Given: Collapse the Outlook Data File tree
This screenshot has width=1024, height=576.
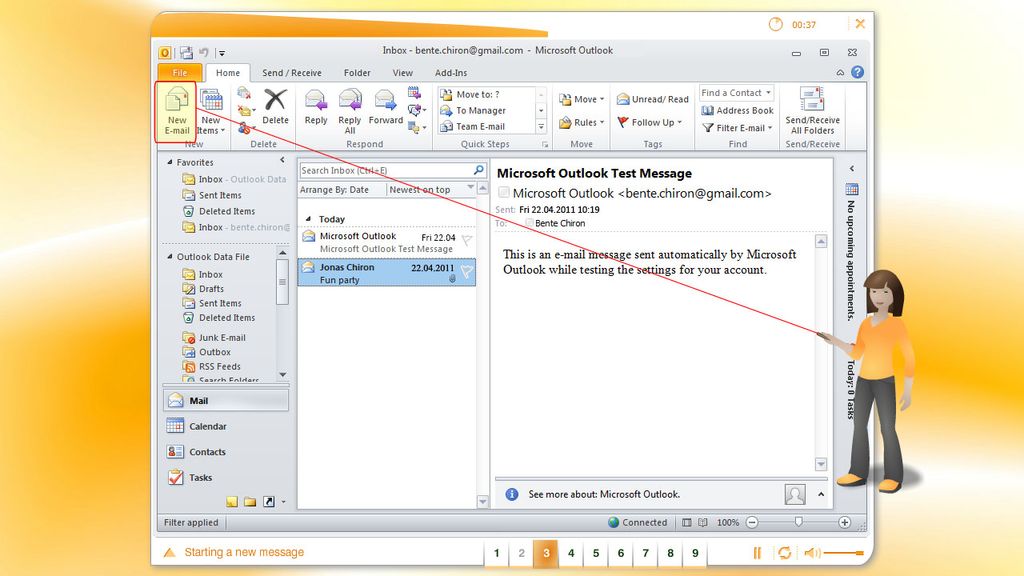Looking at the screenshot, I should tap(170, 257).
